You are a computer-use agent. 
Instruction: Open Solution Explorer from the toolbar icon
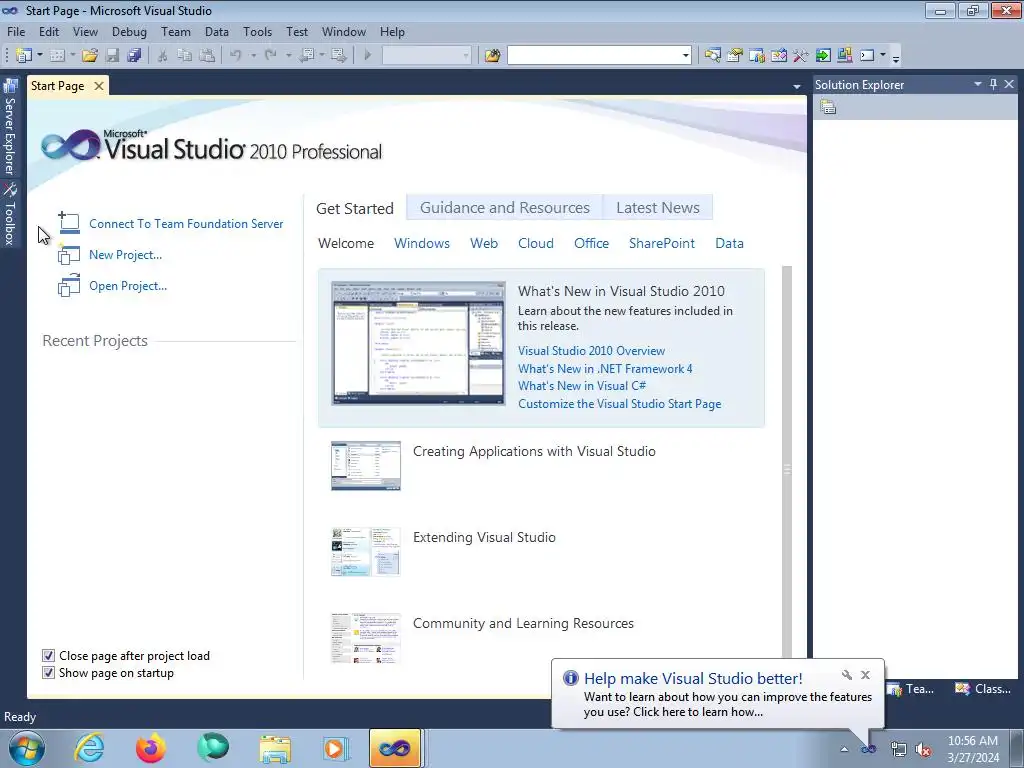[x=712, y=56]
